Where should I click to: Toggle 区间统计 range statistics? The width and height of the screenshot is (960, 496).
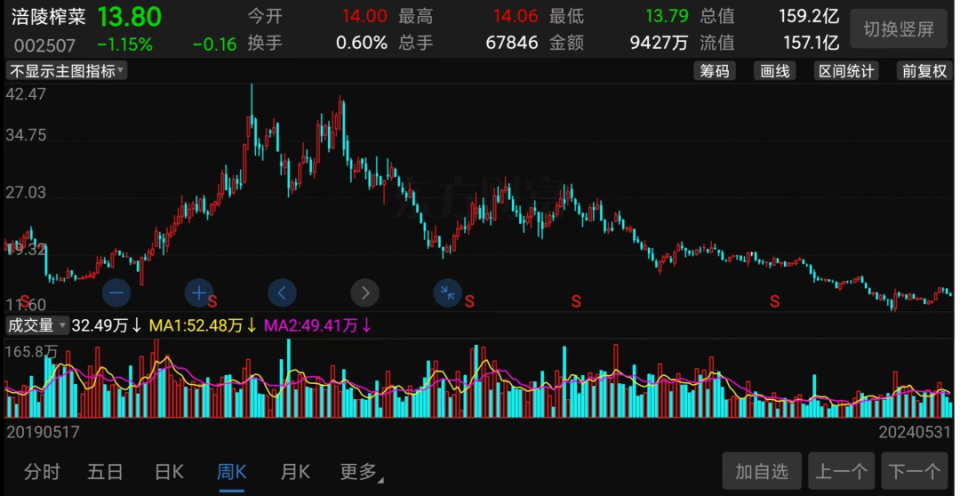click(x=846, y=71)
